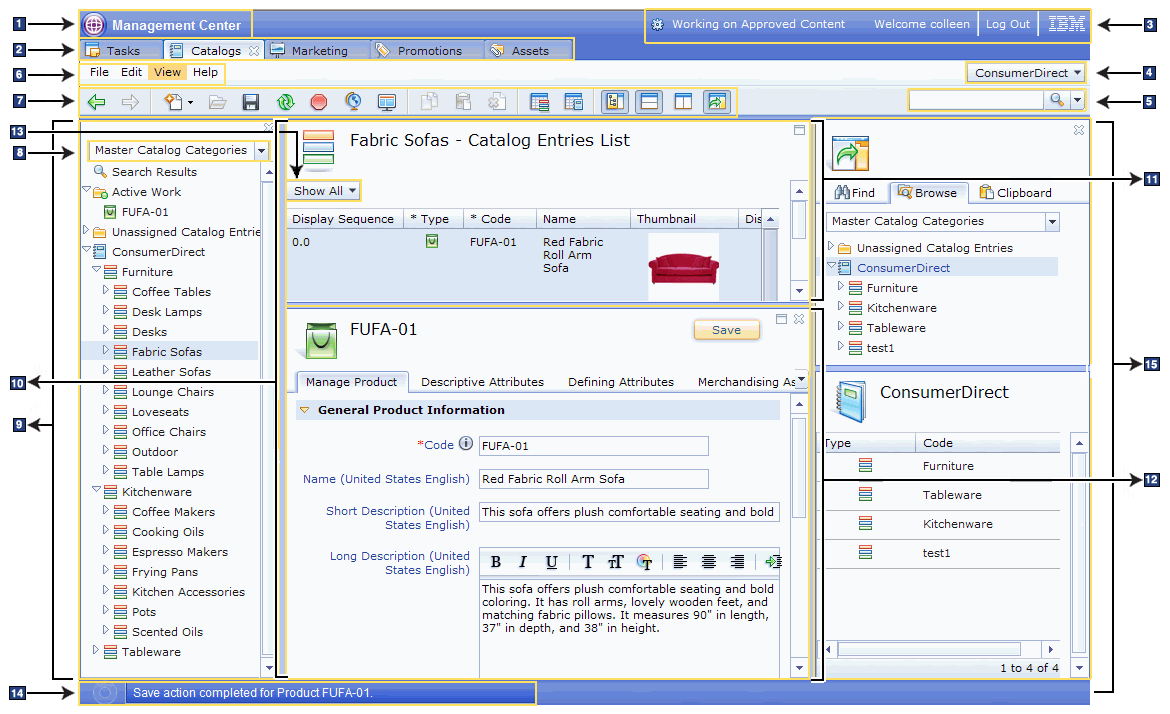Click the Name (United States English) field
Image resolution: width=1170 pixels, height=714 pixels.
coord(593,479)
